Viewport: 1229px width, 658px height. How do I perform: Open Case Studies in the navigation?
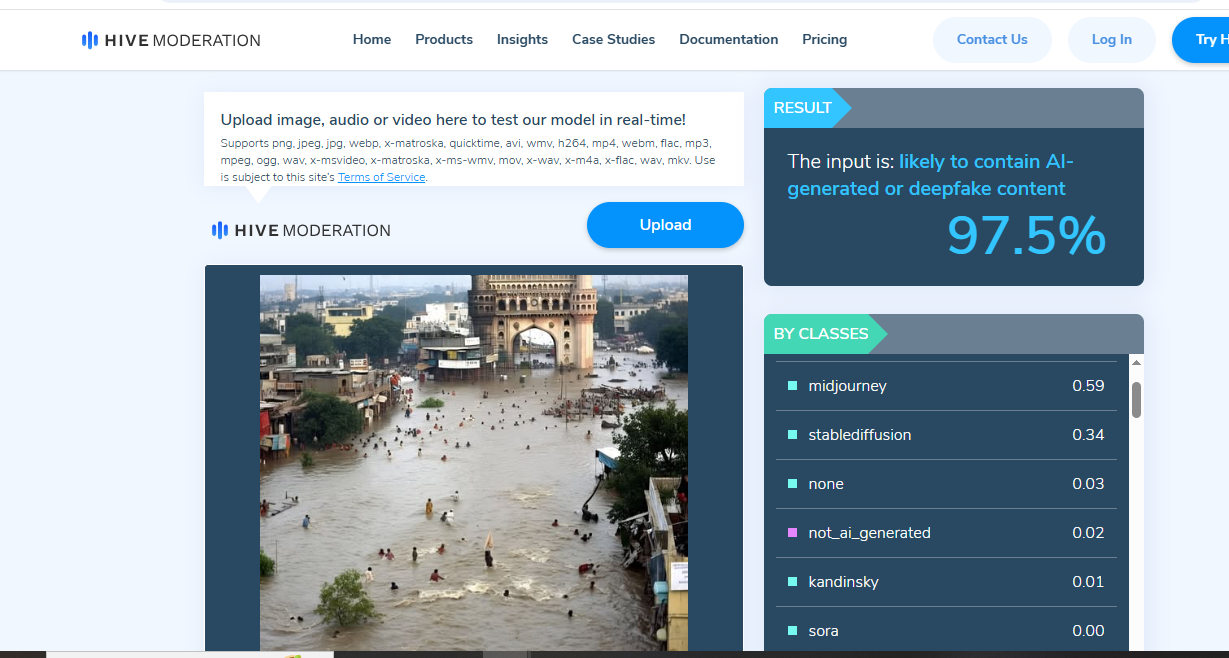click(x=613, y=40)
